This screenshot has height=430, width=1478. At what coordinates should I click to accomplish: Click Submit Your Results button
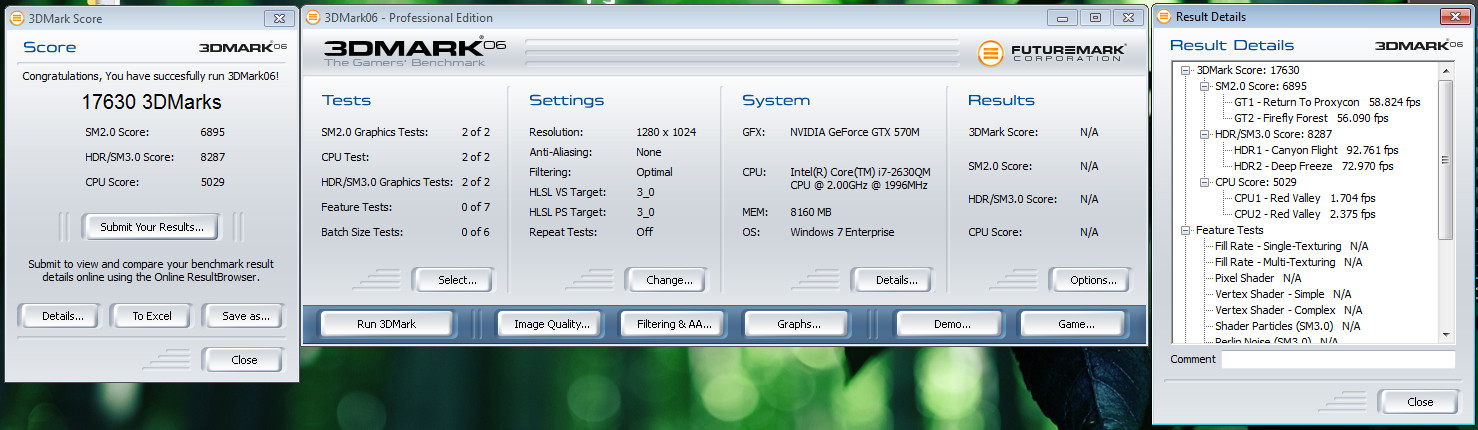(151, 227)
